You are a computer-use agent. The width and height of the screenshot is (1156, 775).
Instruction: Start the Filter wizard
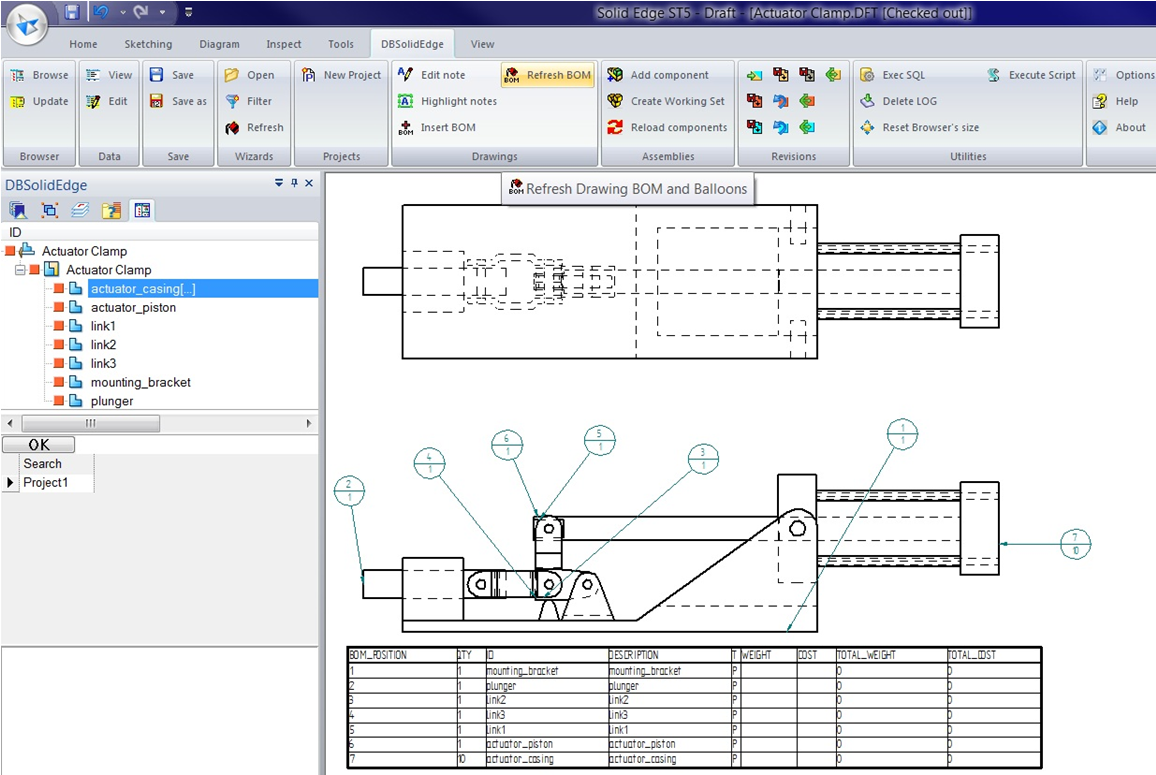point(248,101)
